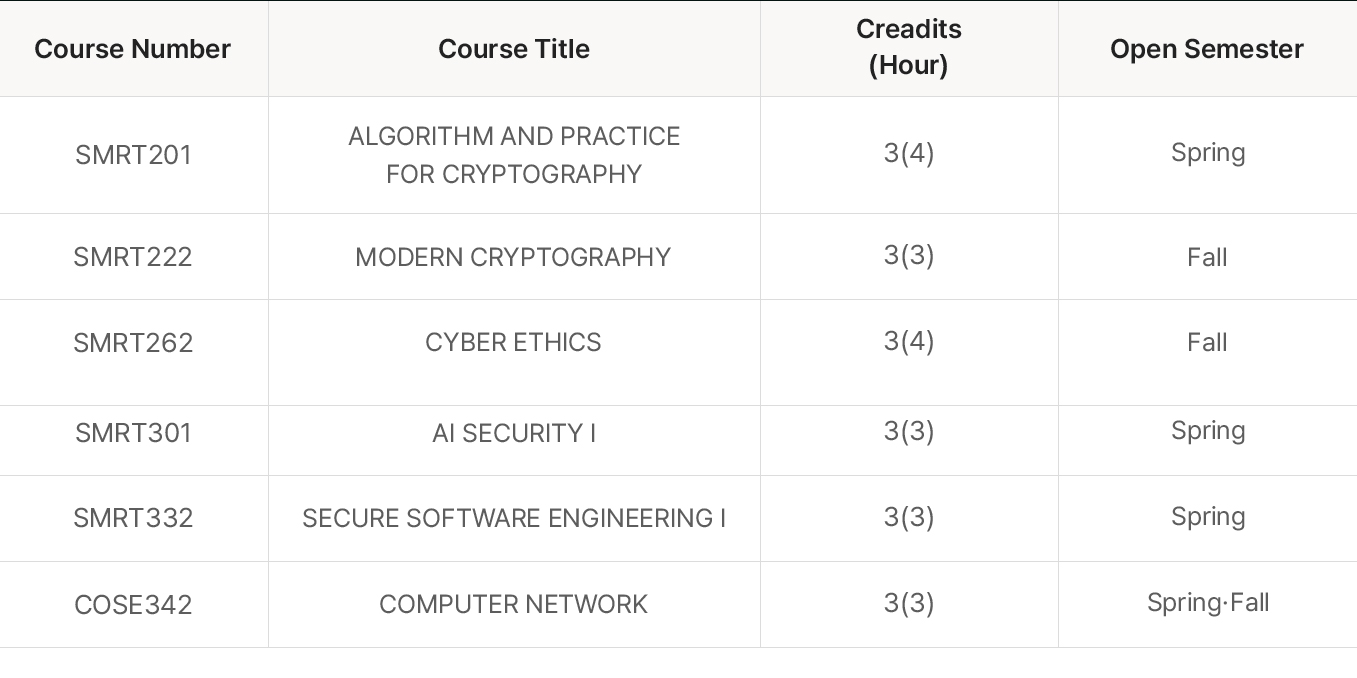Select course number SMRT201
This screenshot has height=678, width=1357.
pyautogui.click(x=133, y=155)
